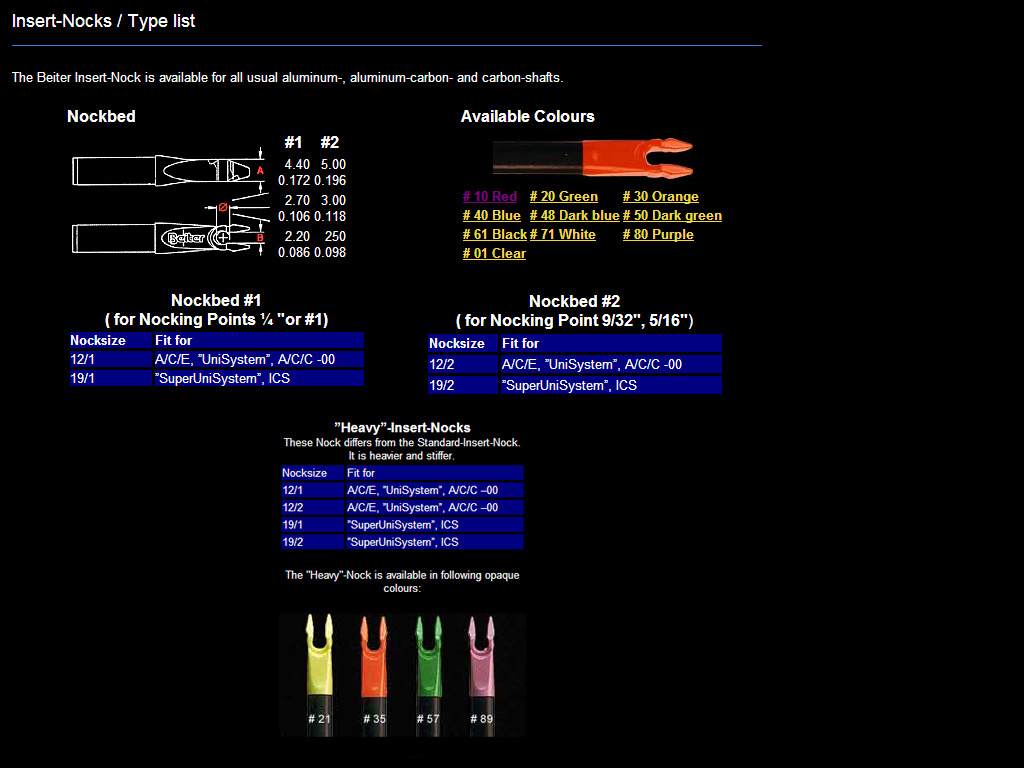Image resolution: width=1024 pixels, height=768 pixels.
Task: Click the #30 Orange colour link
Action: [x=661, y=197]
